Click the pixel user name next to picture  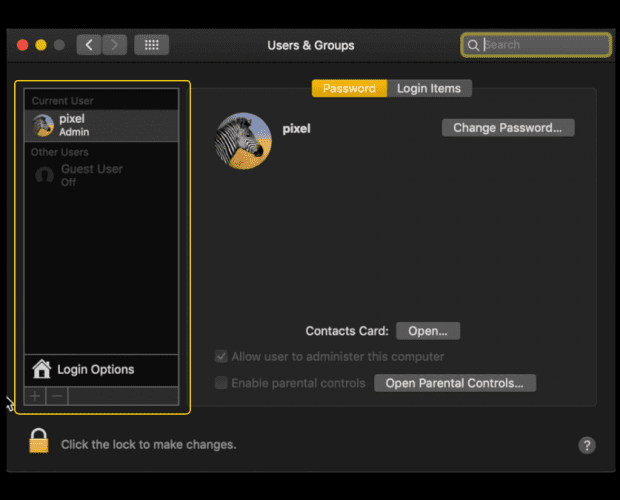click(297, 129)
